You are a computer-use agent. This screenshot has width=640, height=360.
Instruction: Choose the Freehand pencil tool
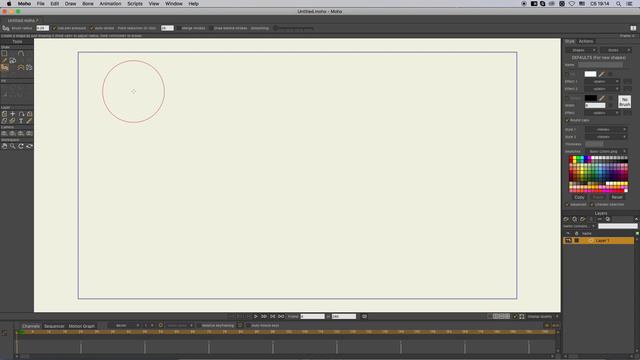(4, 60)
